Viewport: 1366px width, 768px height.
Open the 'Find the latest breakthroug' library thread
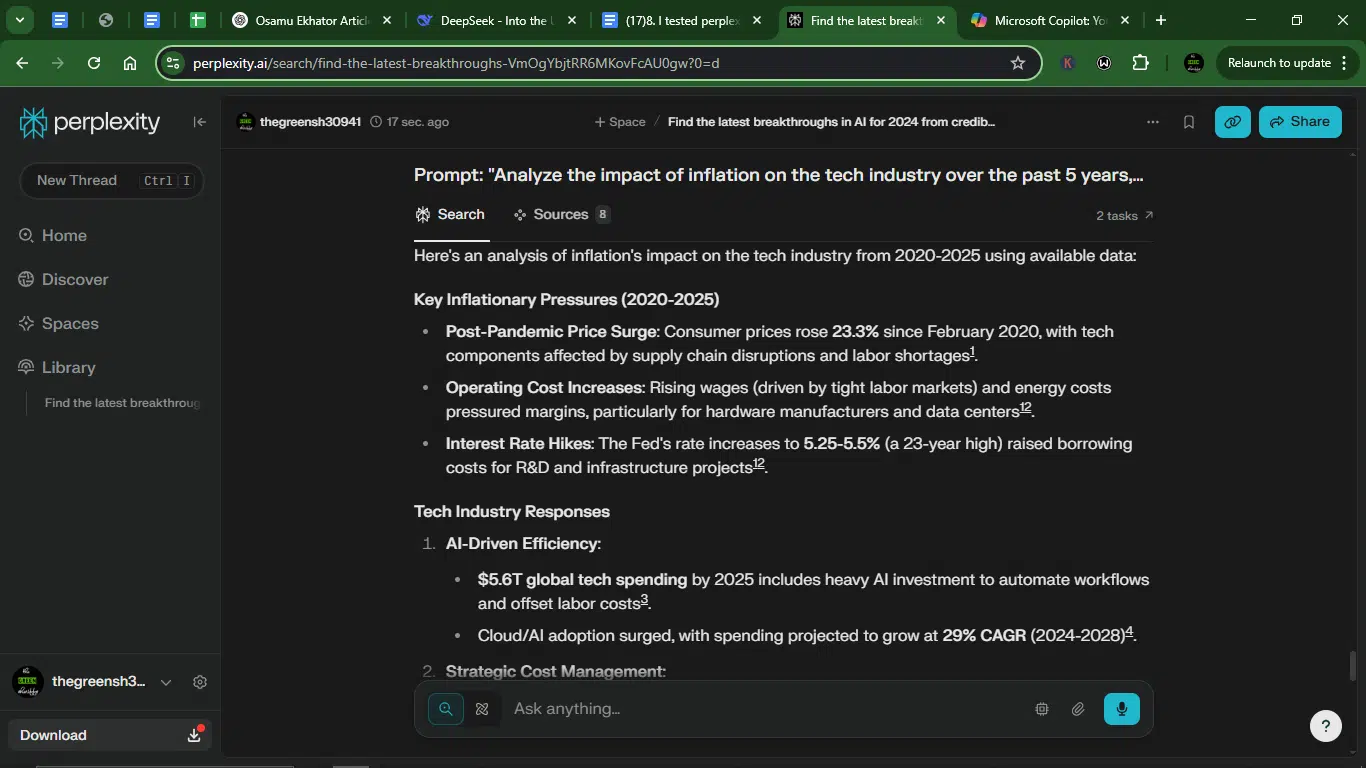click(122, 403)
